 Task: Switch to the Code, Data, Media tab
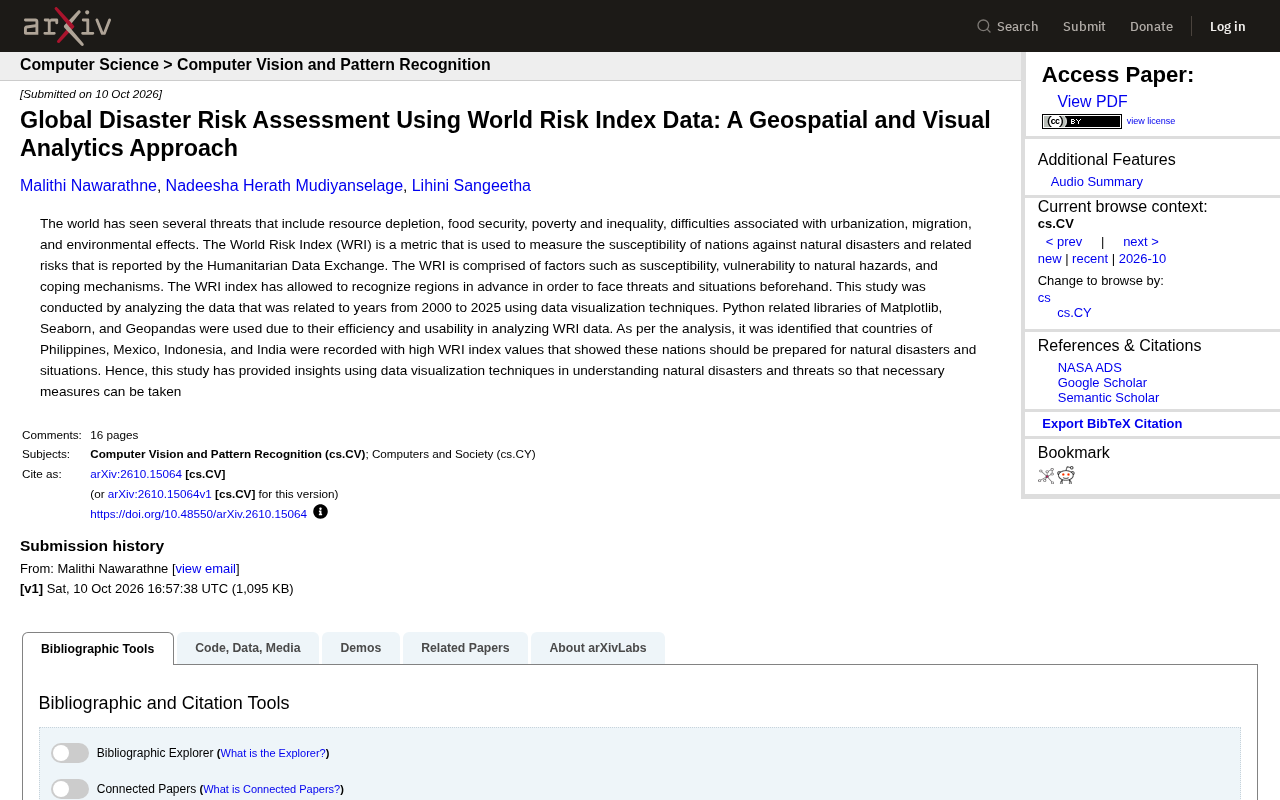[248, 648]
